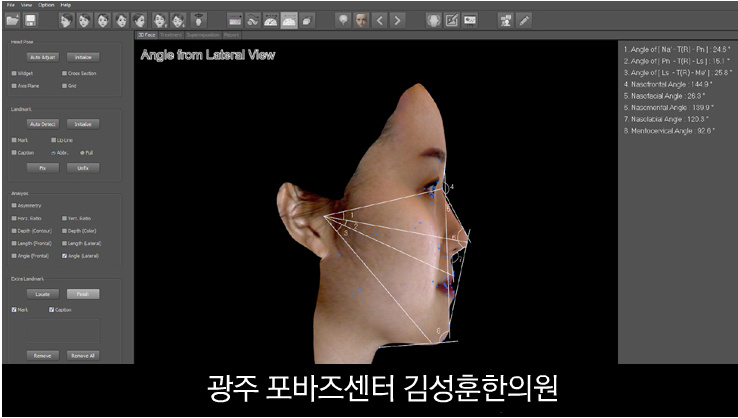This screenshot has height=418, width=738.
Task: Select the highlighted protractor angle icon
Action: pyautogui.click(x=289, y=20)
